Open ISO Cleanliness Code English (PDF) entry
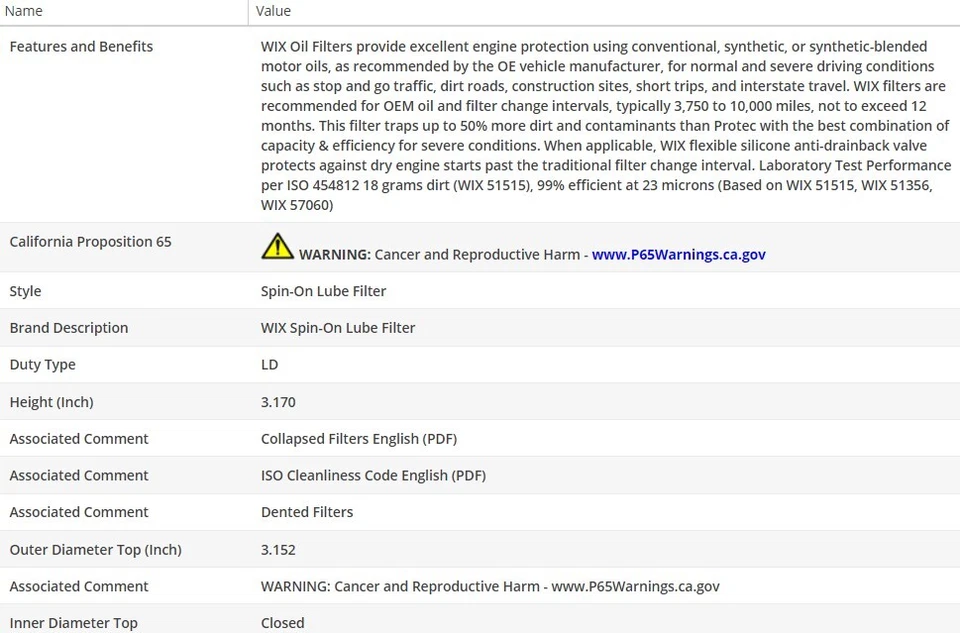The width and height of the screenshot is (960, 633). pyautogui.click(x=373, y=475)
